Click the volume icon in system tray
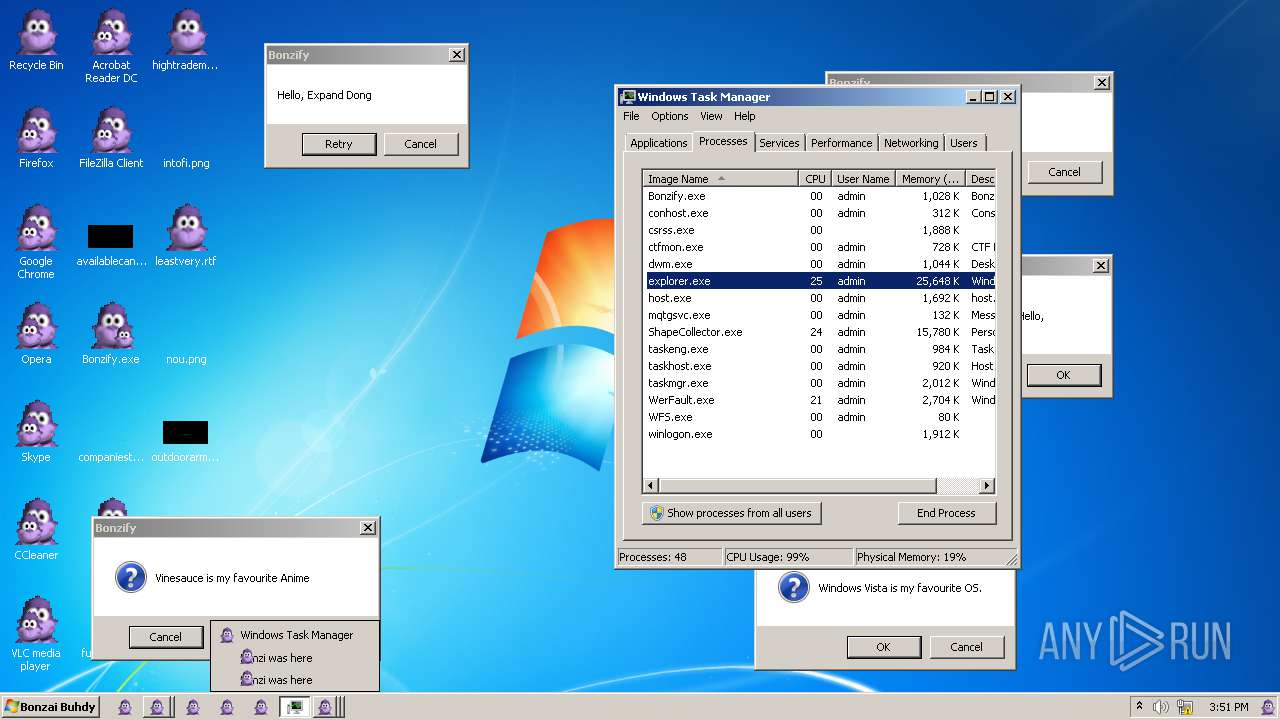 pyautogui.click(x=1161, y=707)
